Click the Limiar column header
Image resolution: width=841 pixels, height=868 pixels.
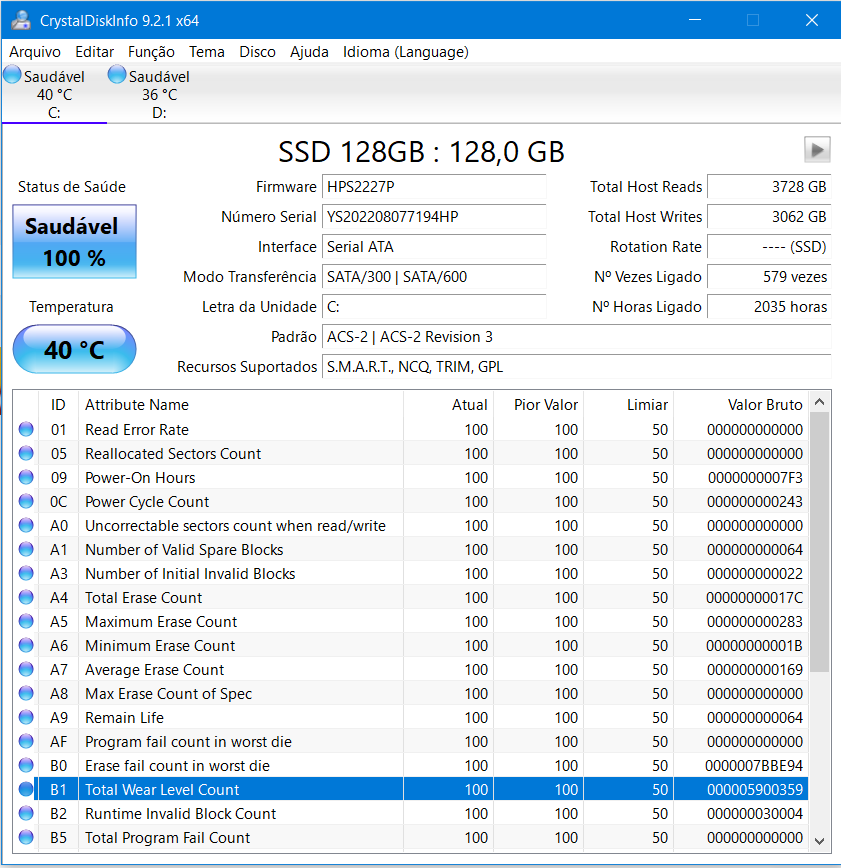click(x=628, y=405)
